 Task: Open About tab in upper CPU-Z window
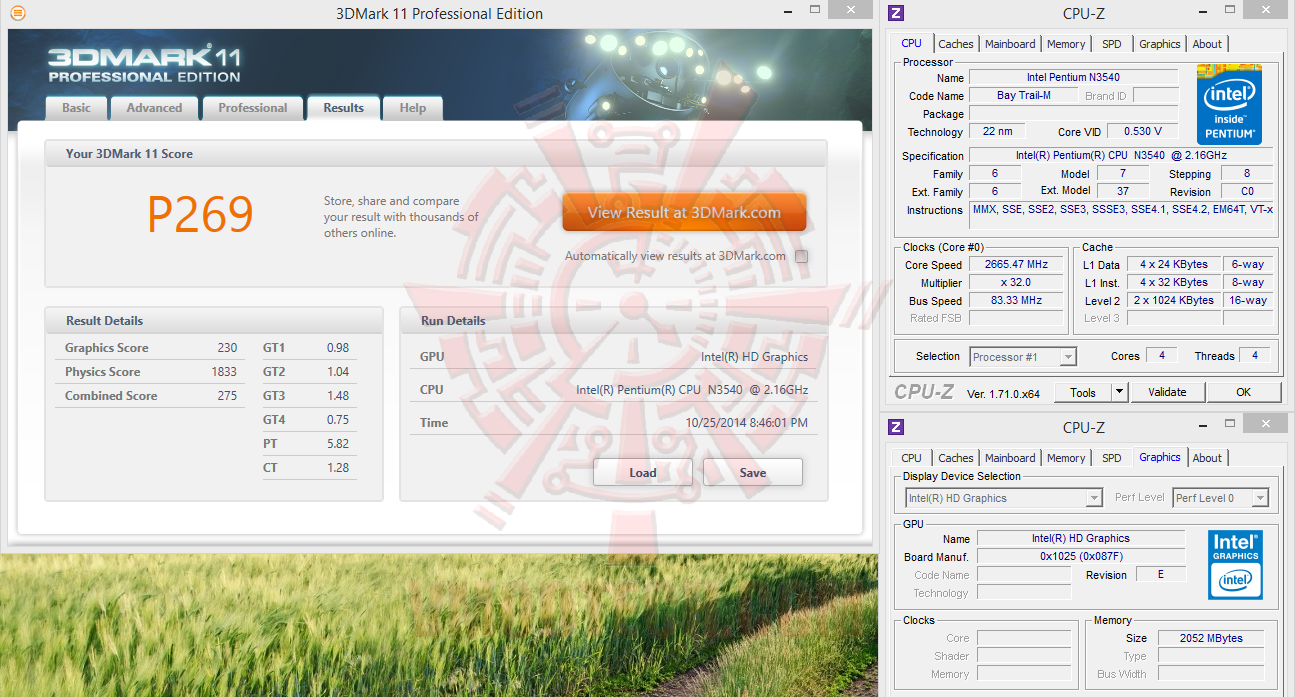[1207, 44]
